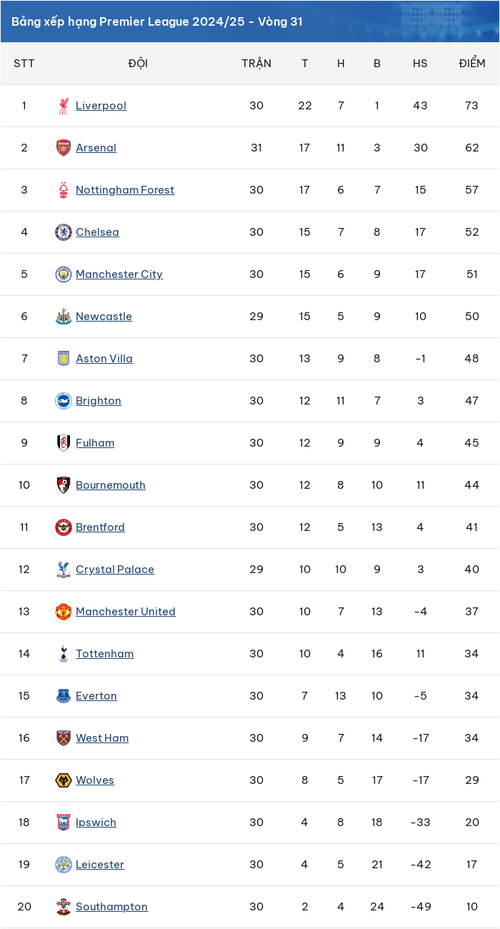Open the Nottingham Forest team link
The height and width of the screenshot is (929, 500).
pyautogui.click(x=125, y=190)
